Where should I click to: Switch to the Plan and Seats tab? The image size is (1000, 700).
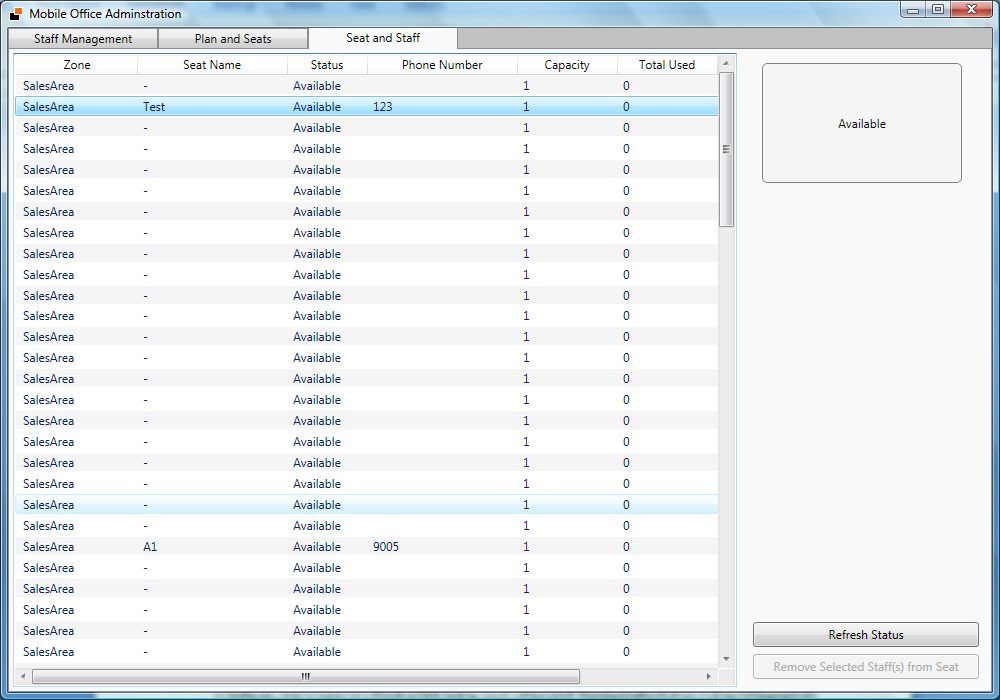pyautogui.click(x=233, y=39)
